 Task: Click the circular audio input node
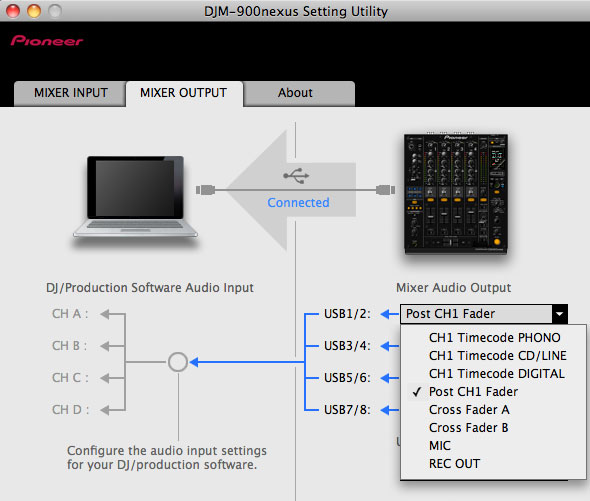(178, 362)
